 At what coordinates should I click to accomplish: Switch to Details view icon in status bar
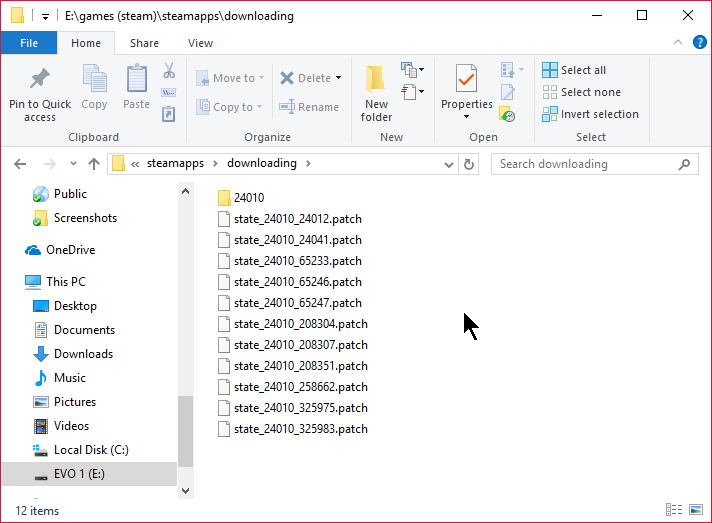tap(674, 510)
